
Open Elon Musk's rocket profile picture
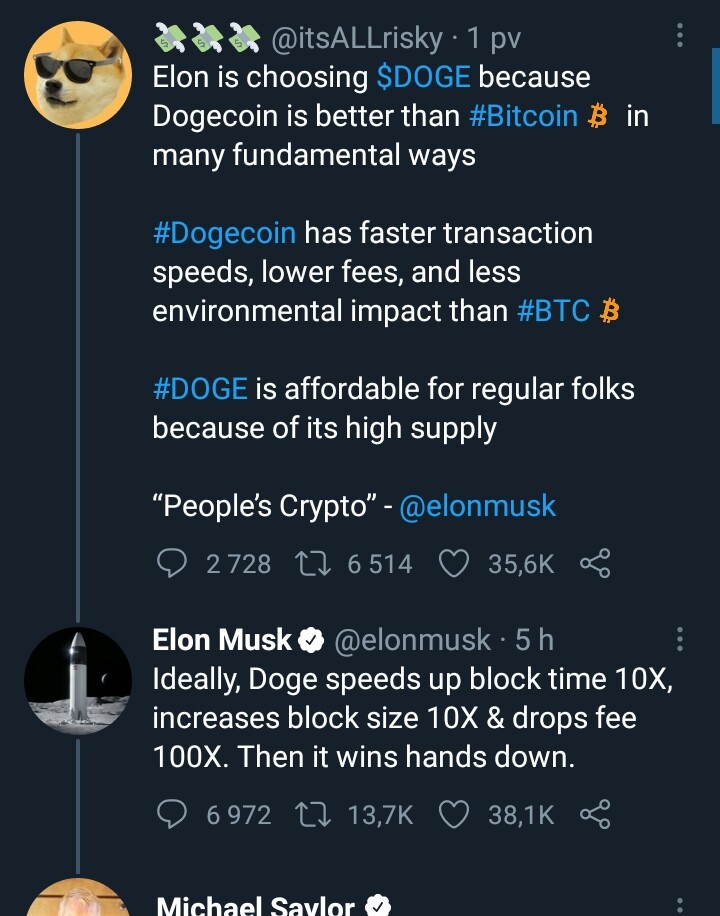point(78,681)
